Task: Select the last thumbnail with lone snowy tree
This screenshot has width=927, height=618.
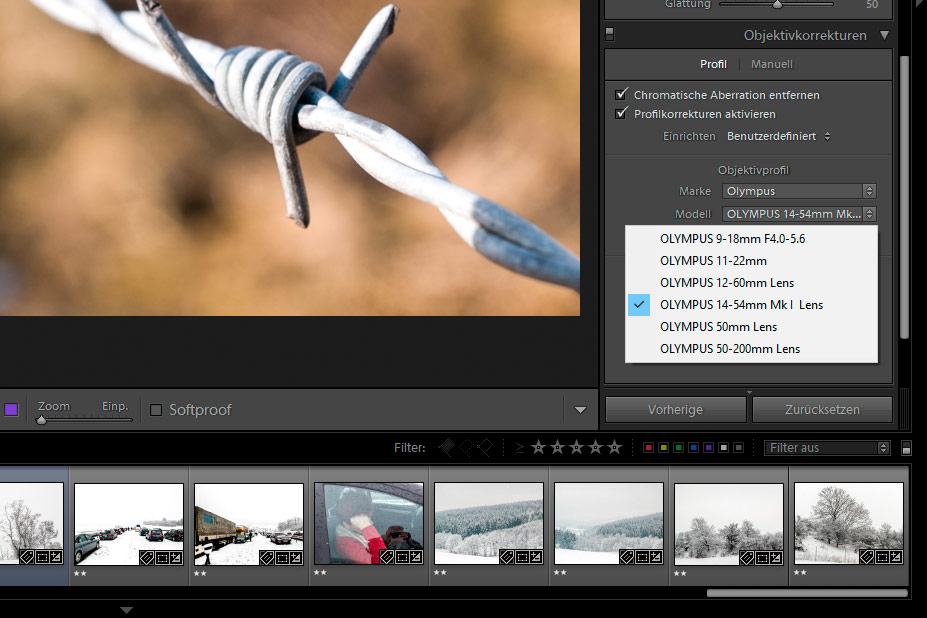Action: click(849, 523)
